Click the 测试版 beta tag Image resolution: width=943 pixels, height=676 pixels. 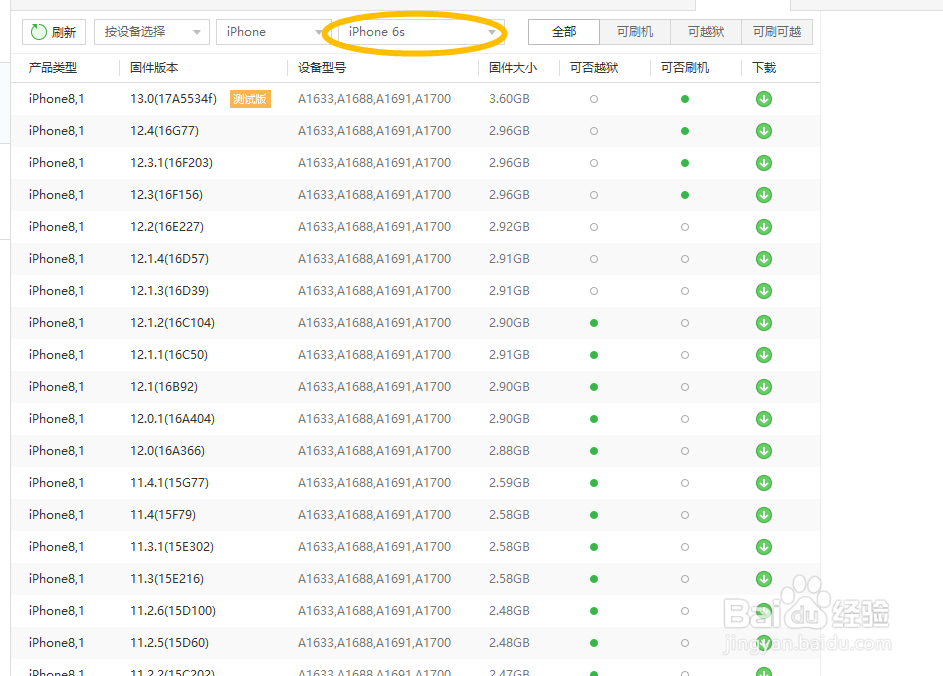pos(250,99)
